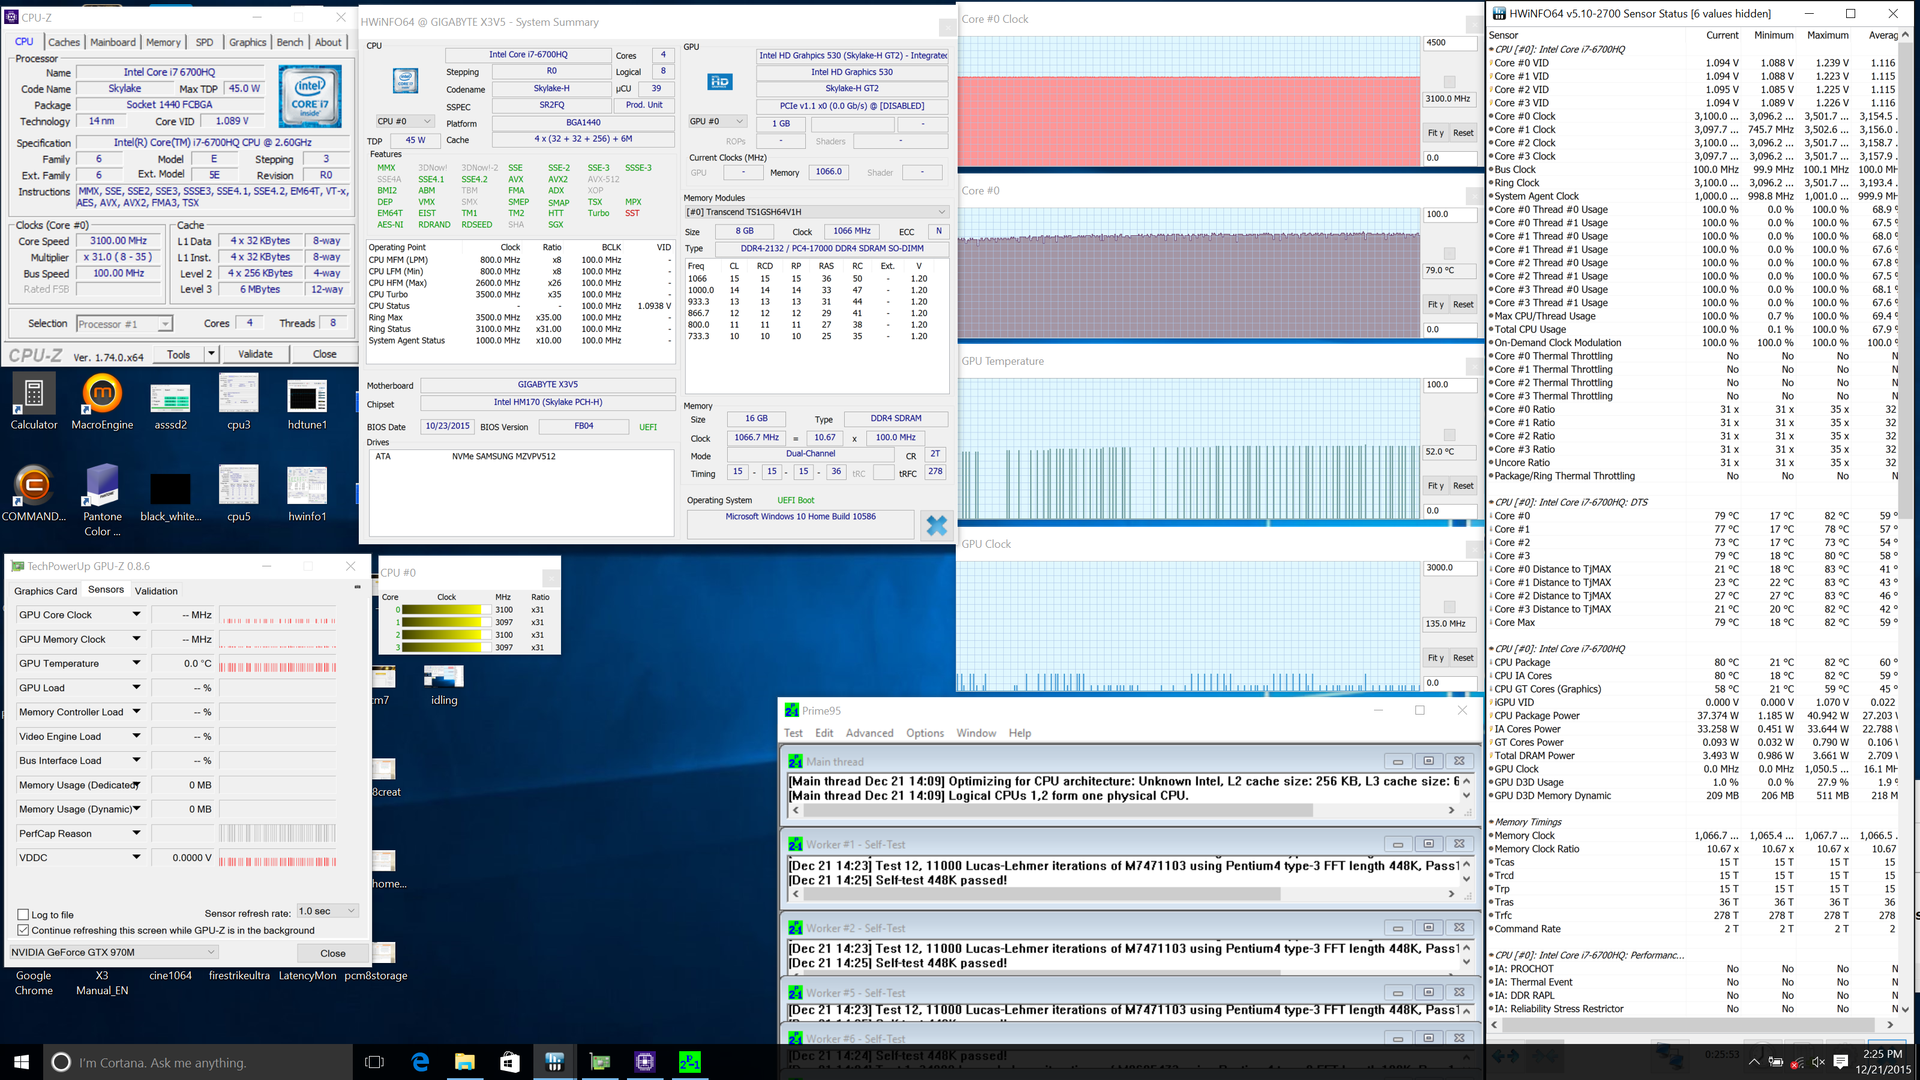Screen dimensions: 1920x1080
Task: Open the Test menu in Prime95
Action: point(793,733)
